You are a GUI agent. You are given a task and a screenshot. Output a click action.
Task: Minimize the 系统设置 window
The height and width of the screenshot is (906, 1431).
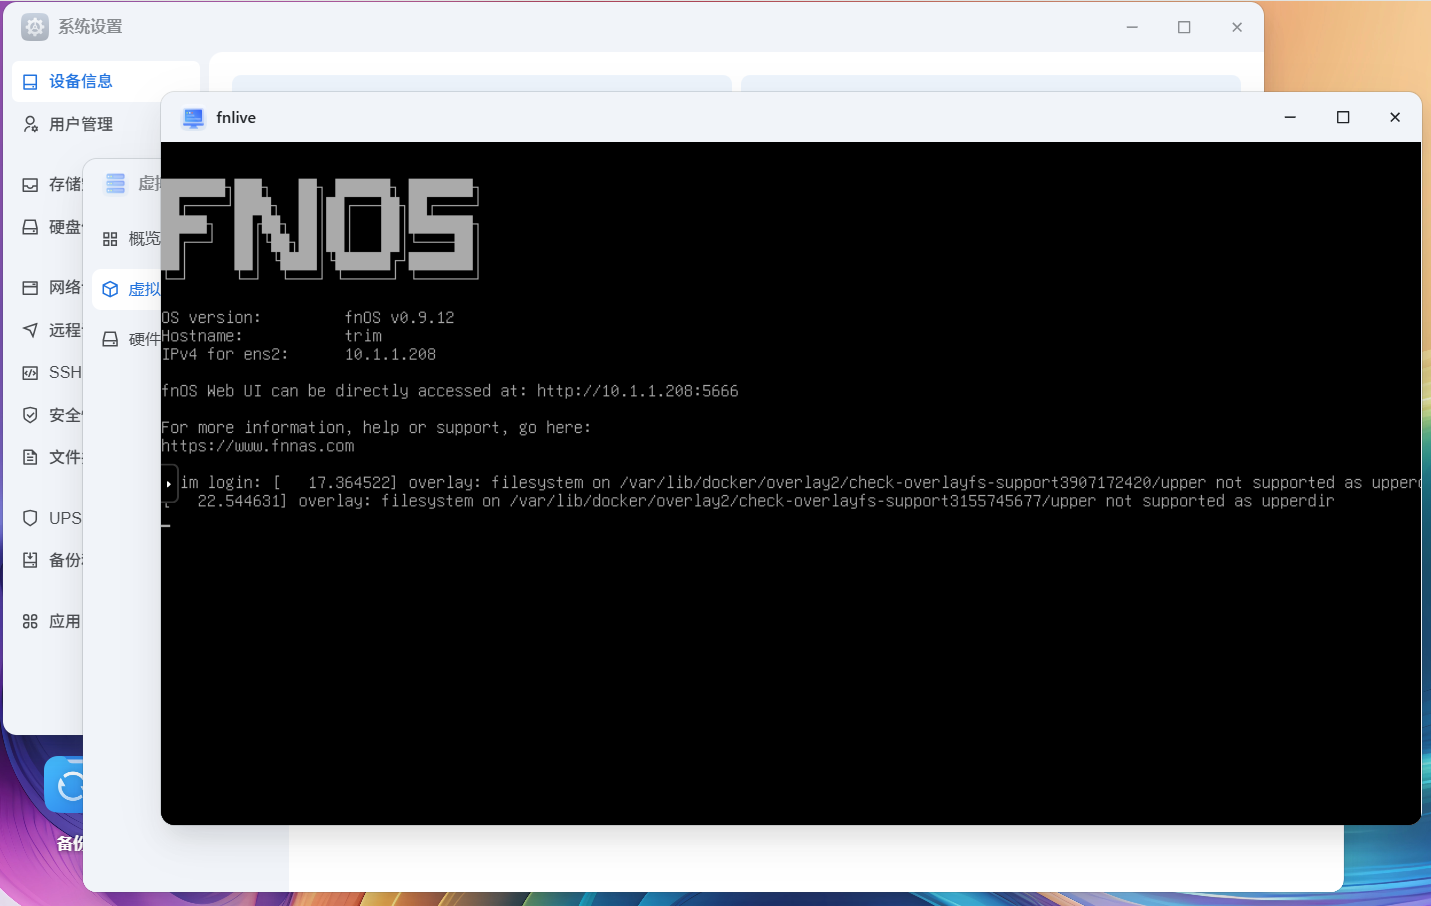(1132, 27)
